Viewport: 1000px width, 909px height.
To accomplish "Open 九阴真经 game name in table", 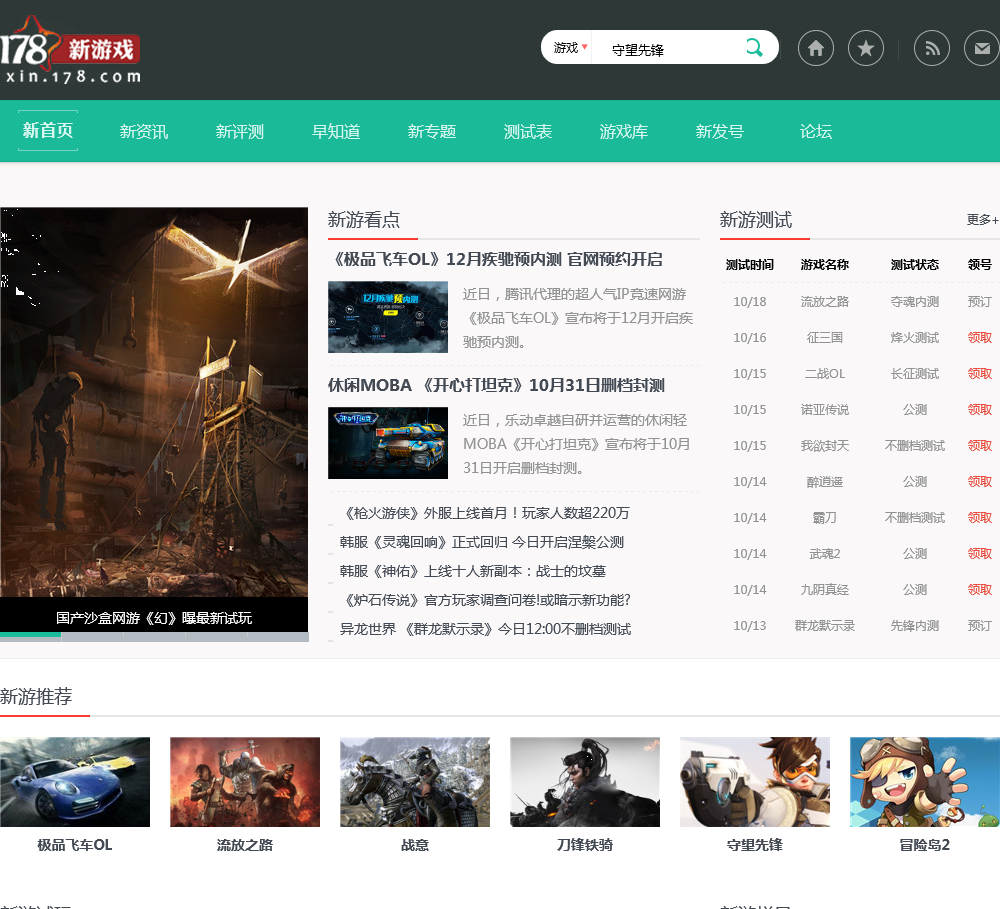I will [825, 589].
